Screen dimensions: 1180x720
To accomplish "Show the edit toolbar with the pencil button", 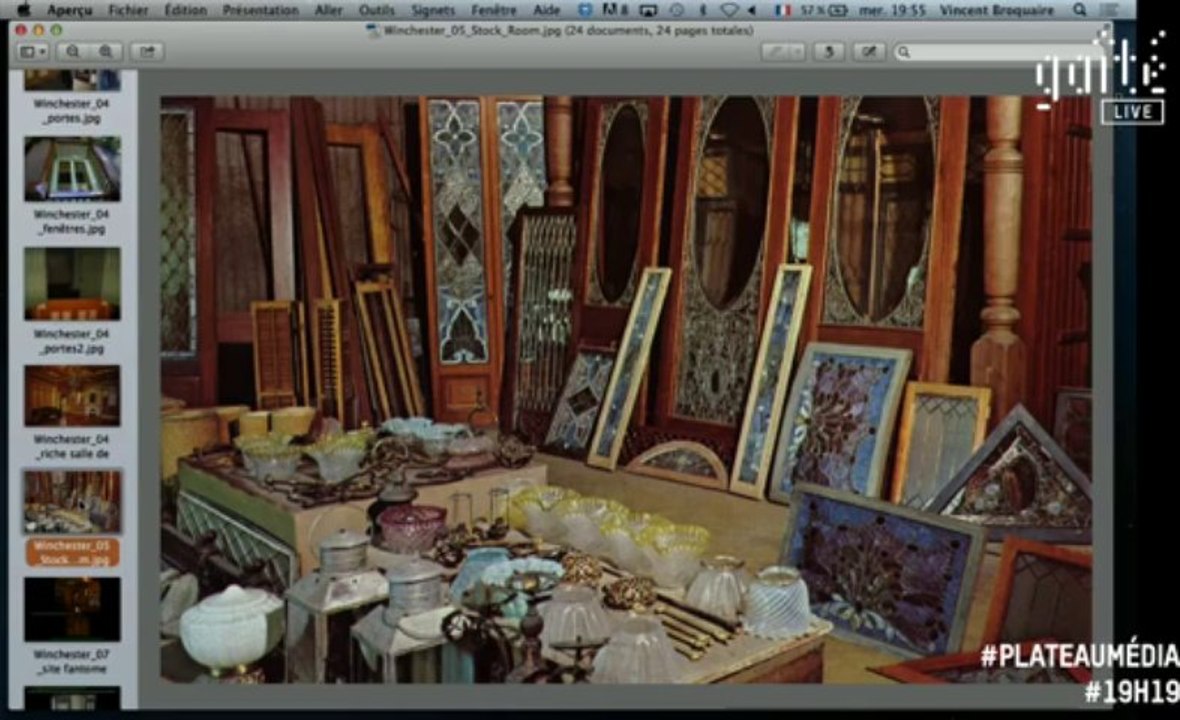I will [869, 52].
